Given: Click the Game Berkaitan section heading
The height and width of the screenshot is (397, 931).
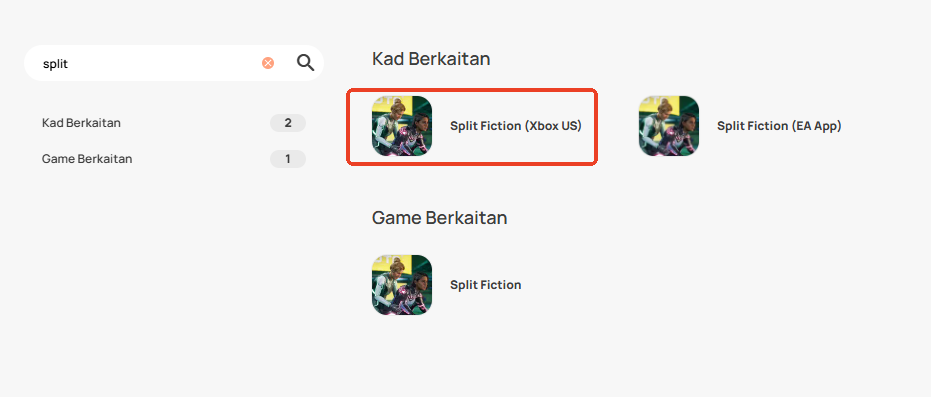Looking at the screenshot, I should coord(439,218).
